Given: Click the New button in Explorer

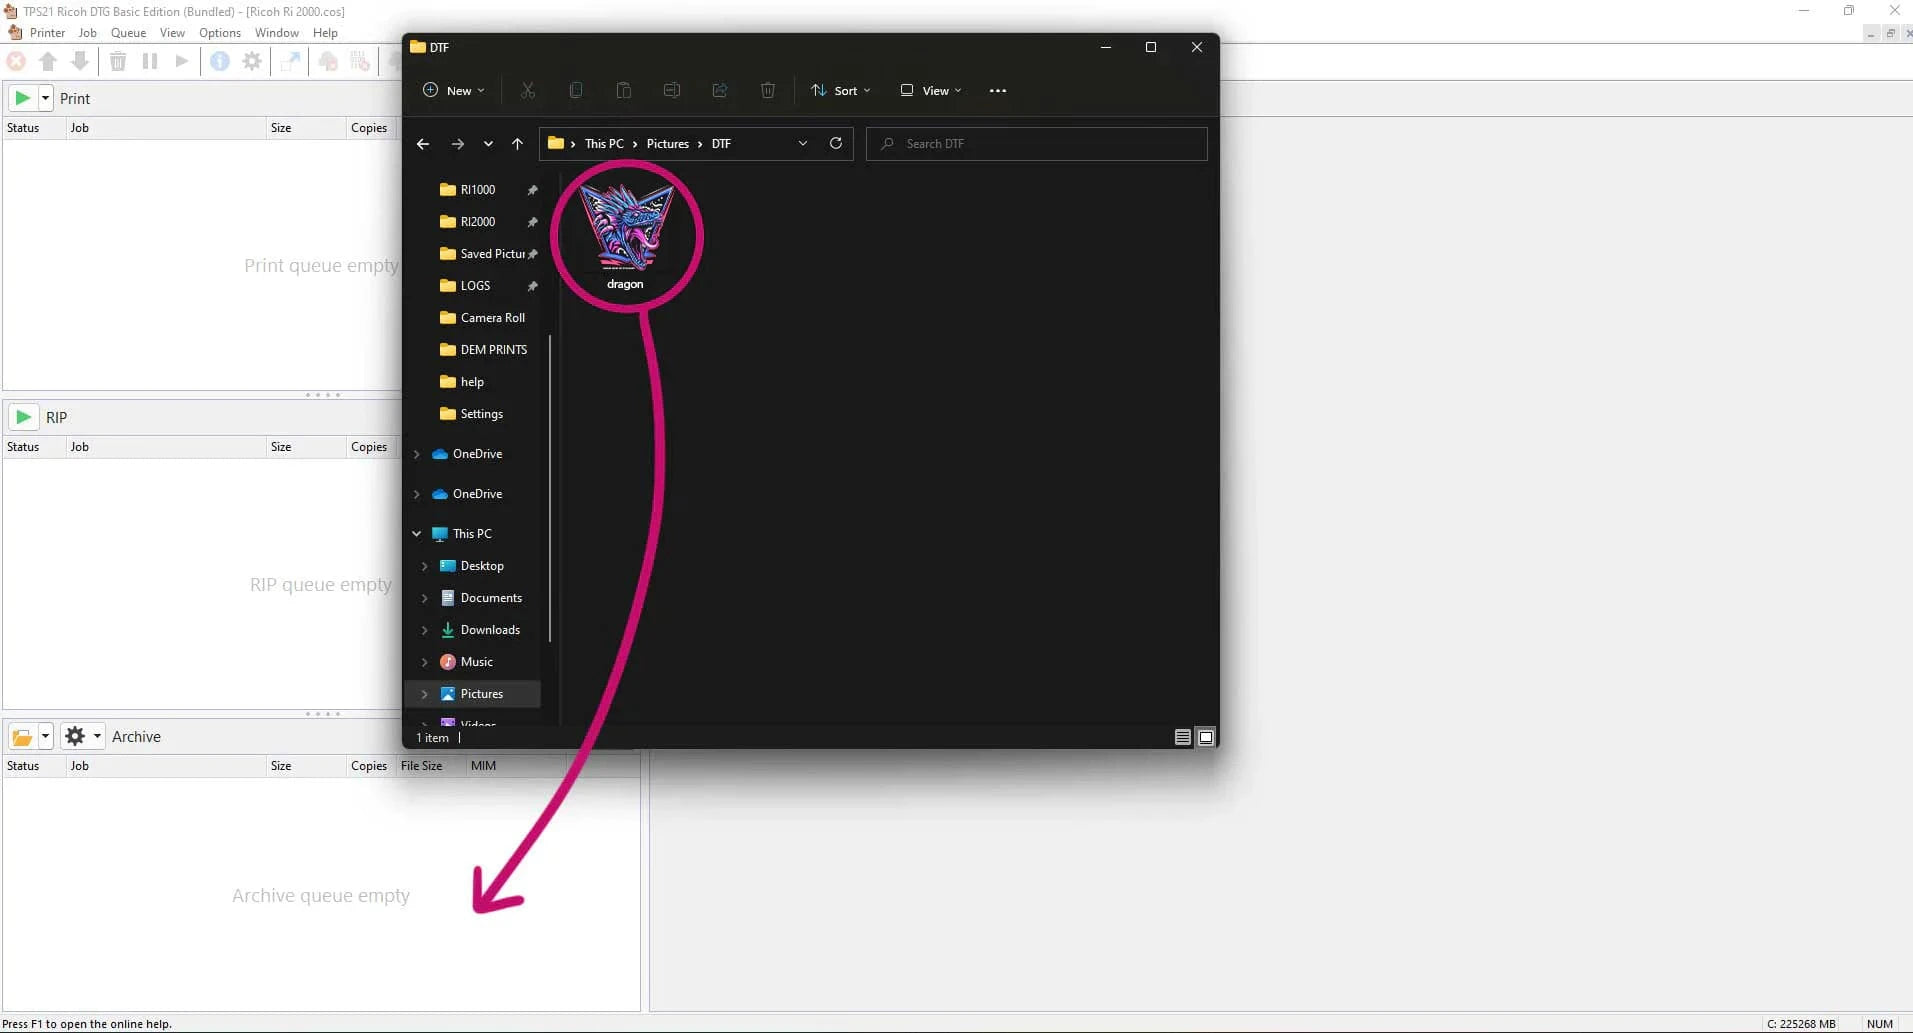Looking at the screenshot, I should click(x=453, y=90).
